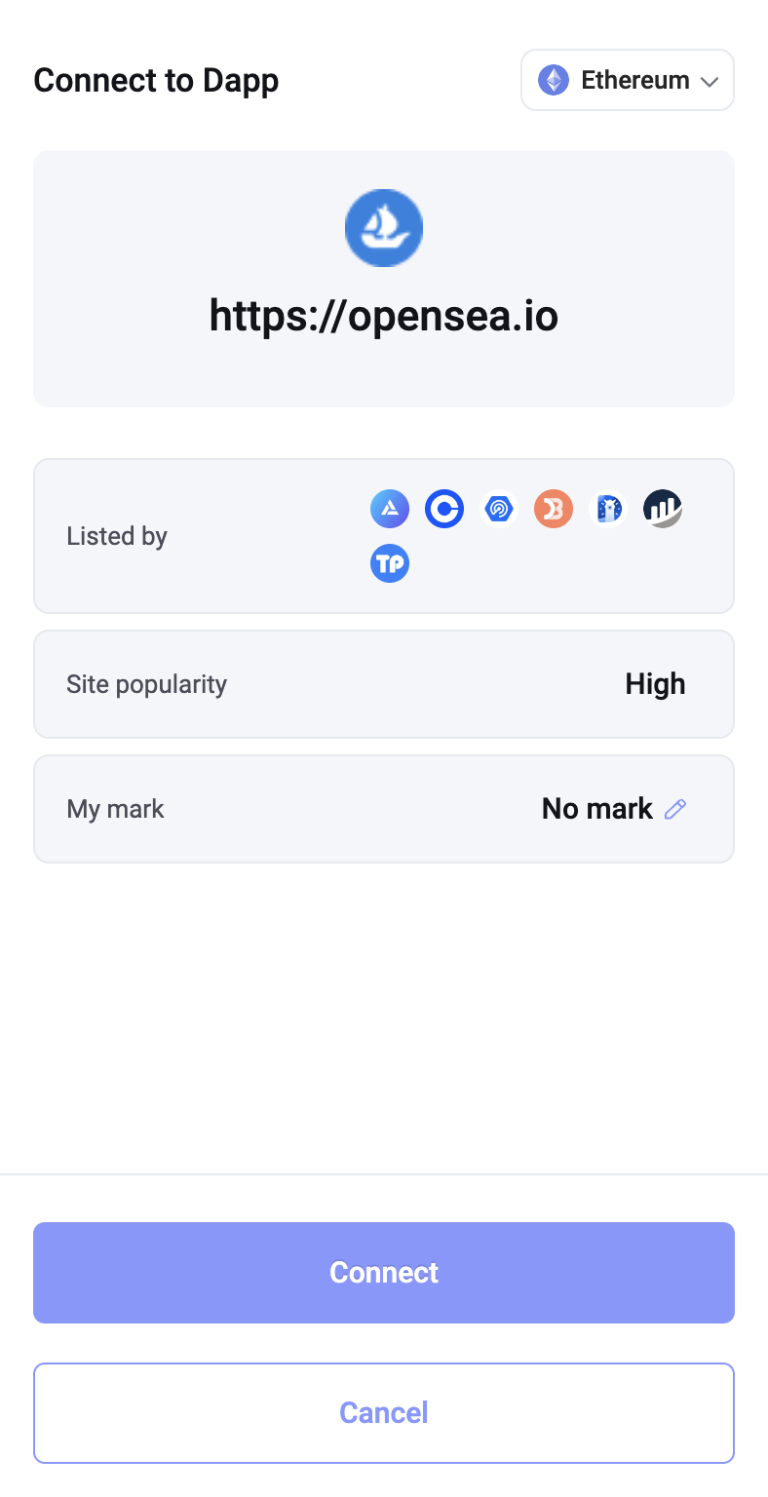768x1497 pixels.
Task: Click the OpenSea sailboat logo
Action: 384,228
